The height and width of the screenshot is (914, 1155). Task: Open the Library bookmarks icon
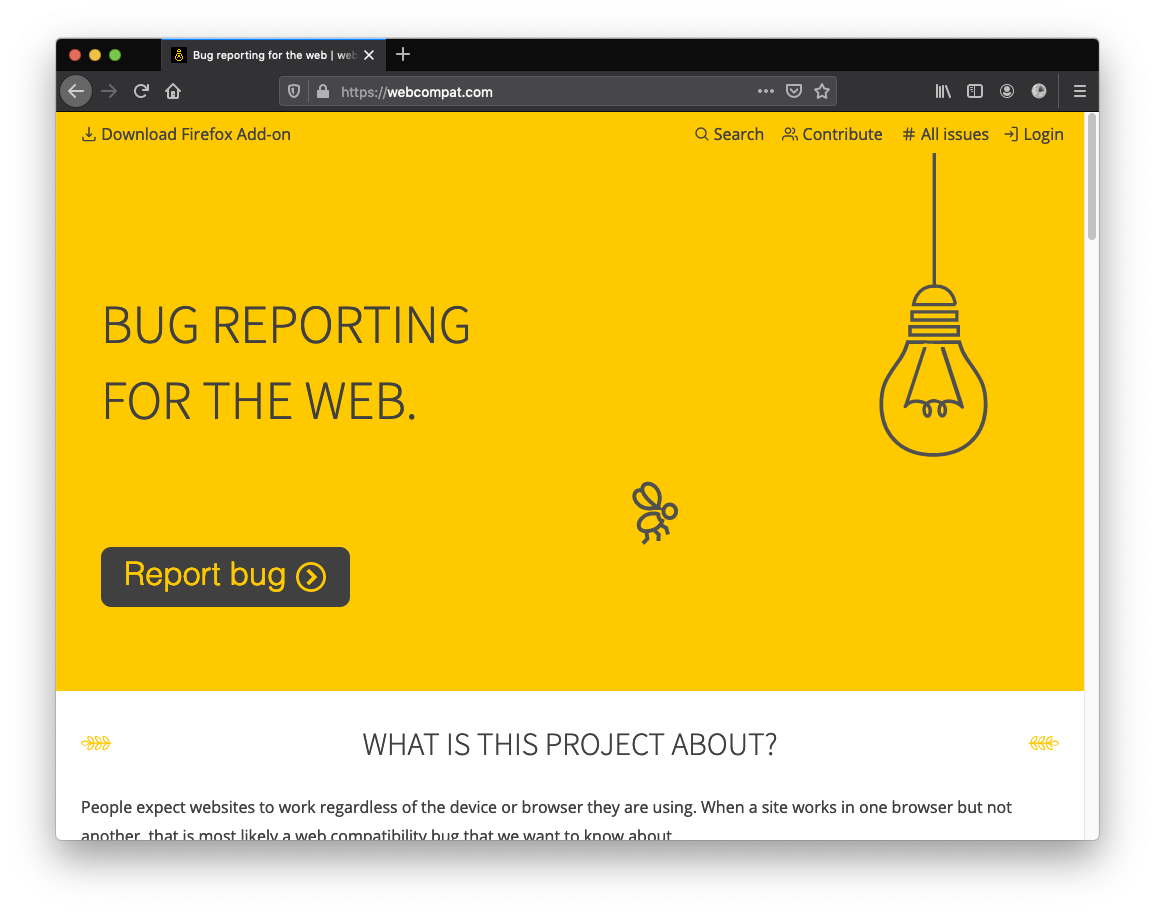pos(943,91)
